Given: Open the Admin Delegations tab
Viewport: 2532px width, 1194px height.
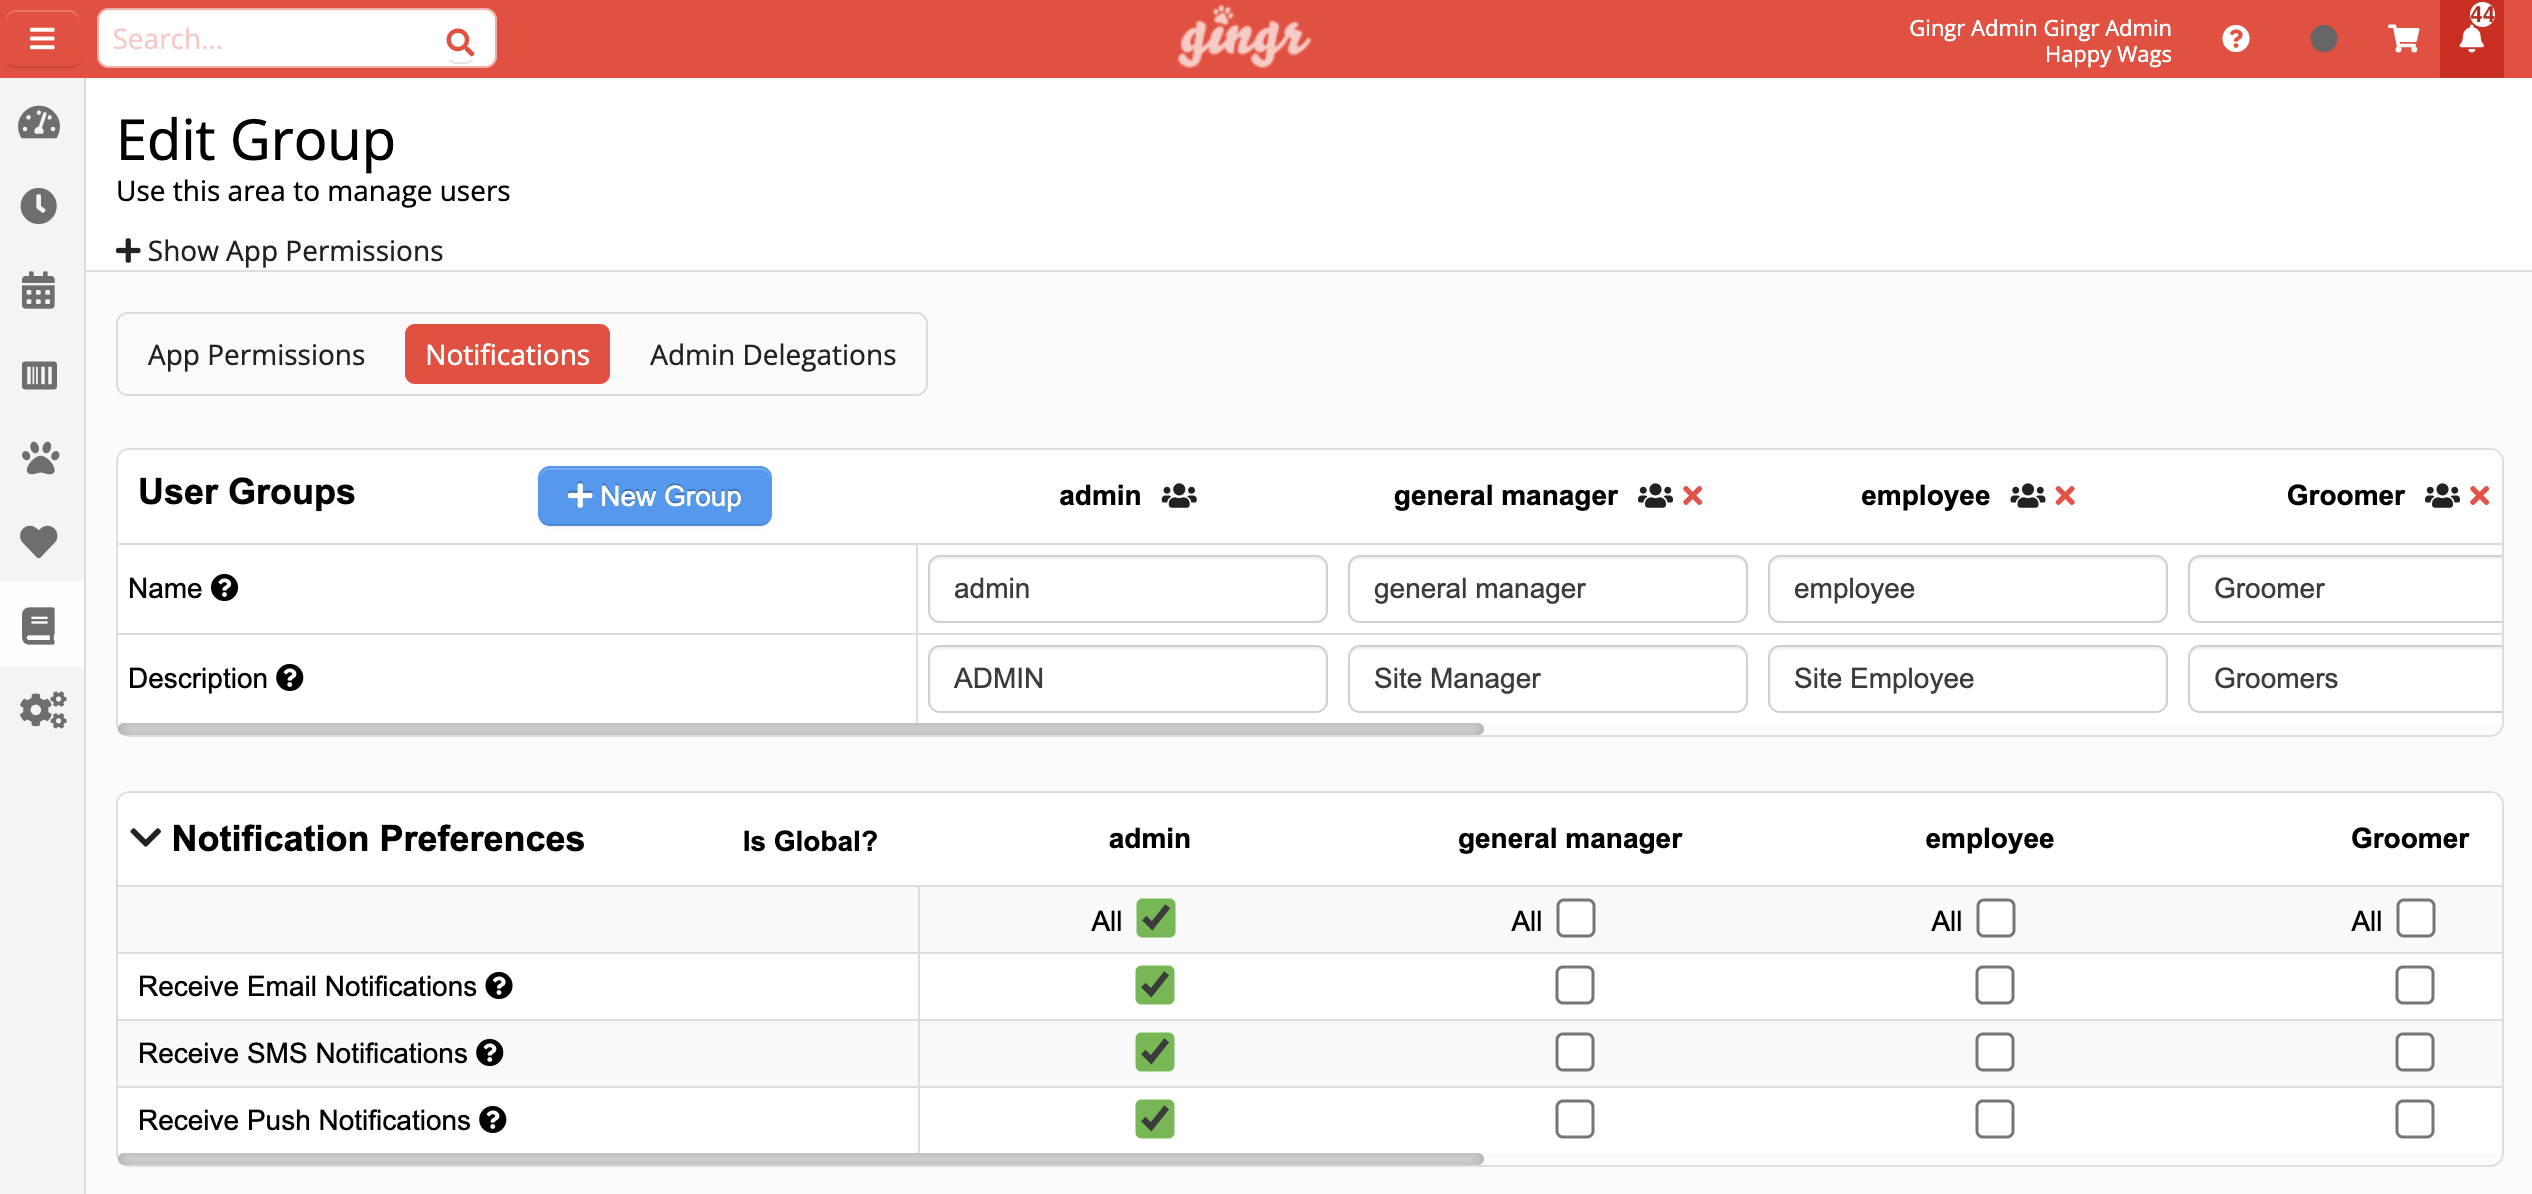Looking at the screenshot, I should pyautogui.click(x=773, y=355).
